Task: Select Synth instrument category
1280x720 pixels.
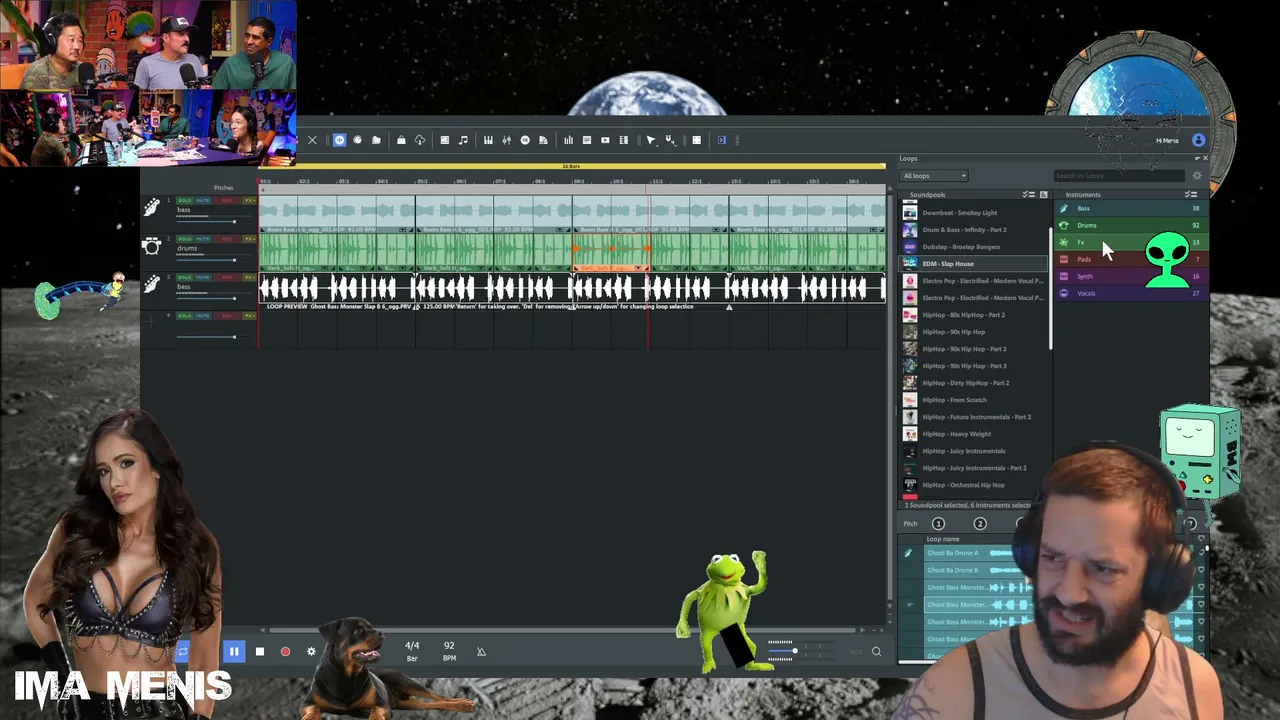Action: click(1130, 276)
